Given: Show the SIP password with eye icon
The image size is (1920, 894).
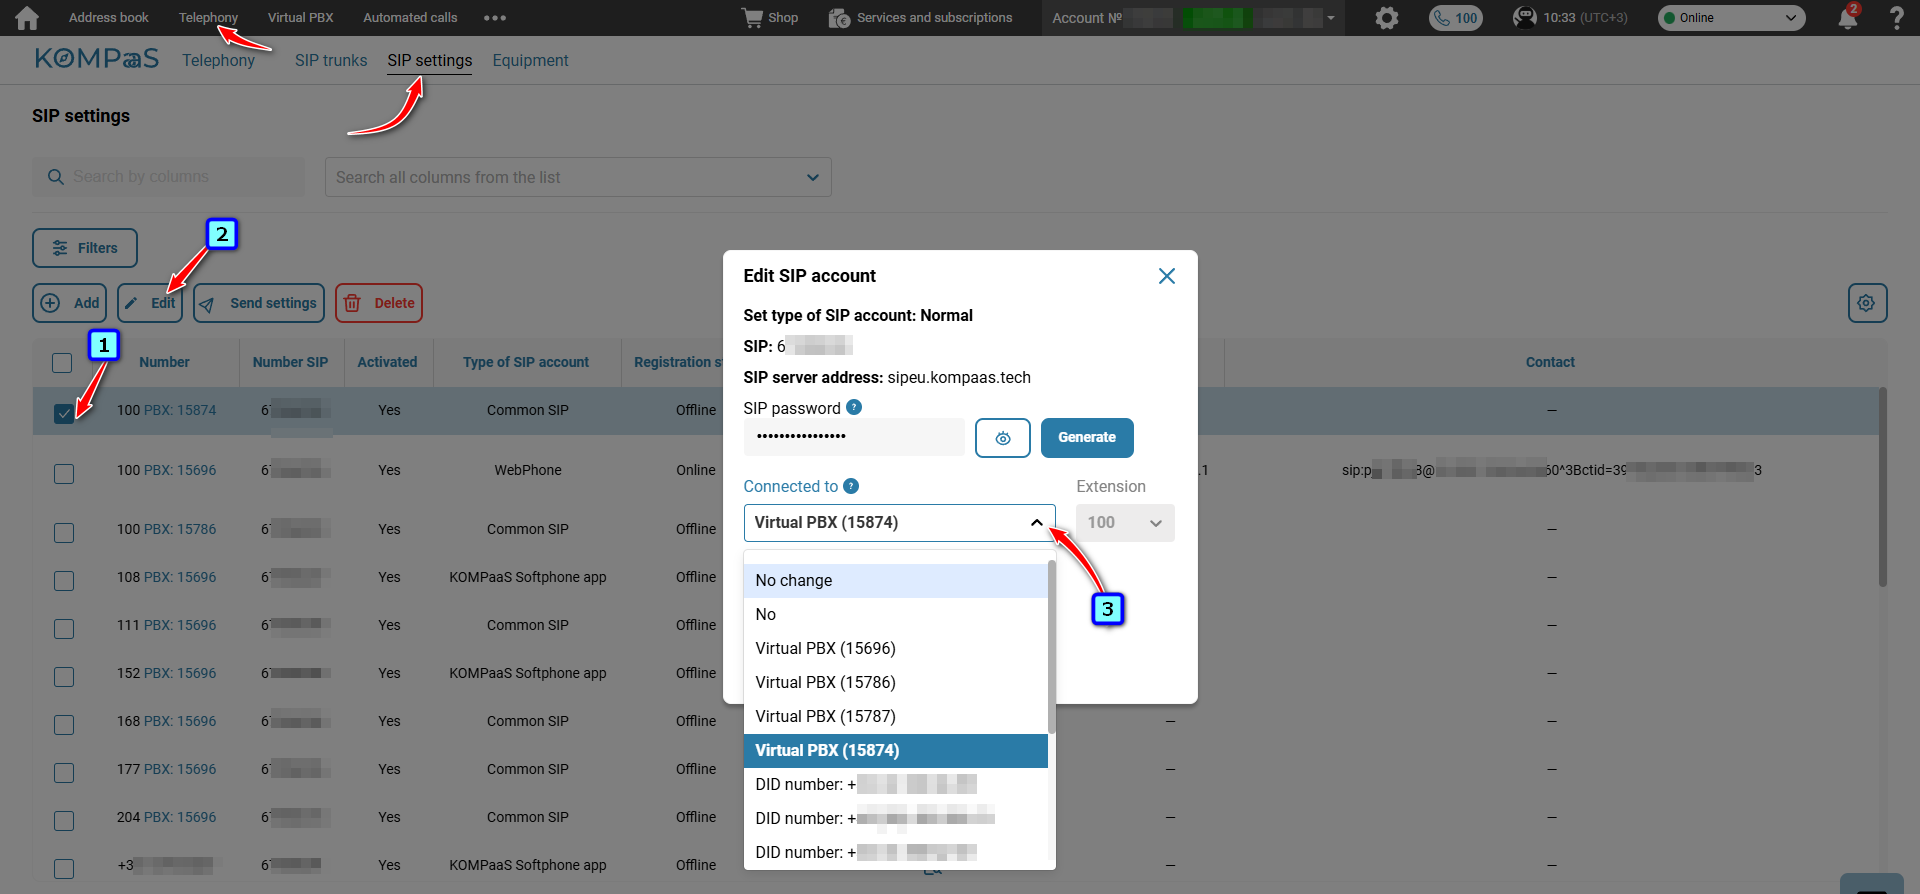Looking at the screenshot, I should click(1002, 438).
